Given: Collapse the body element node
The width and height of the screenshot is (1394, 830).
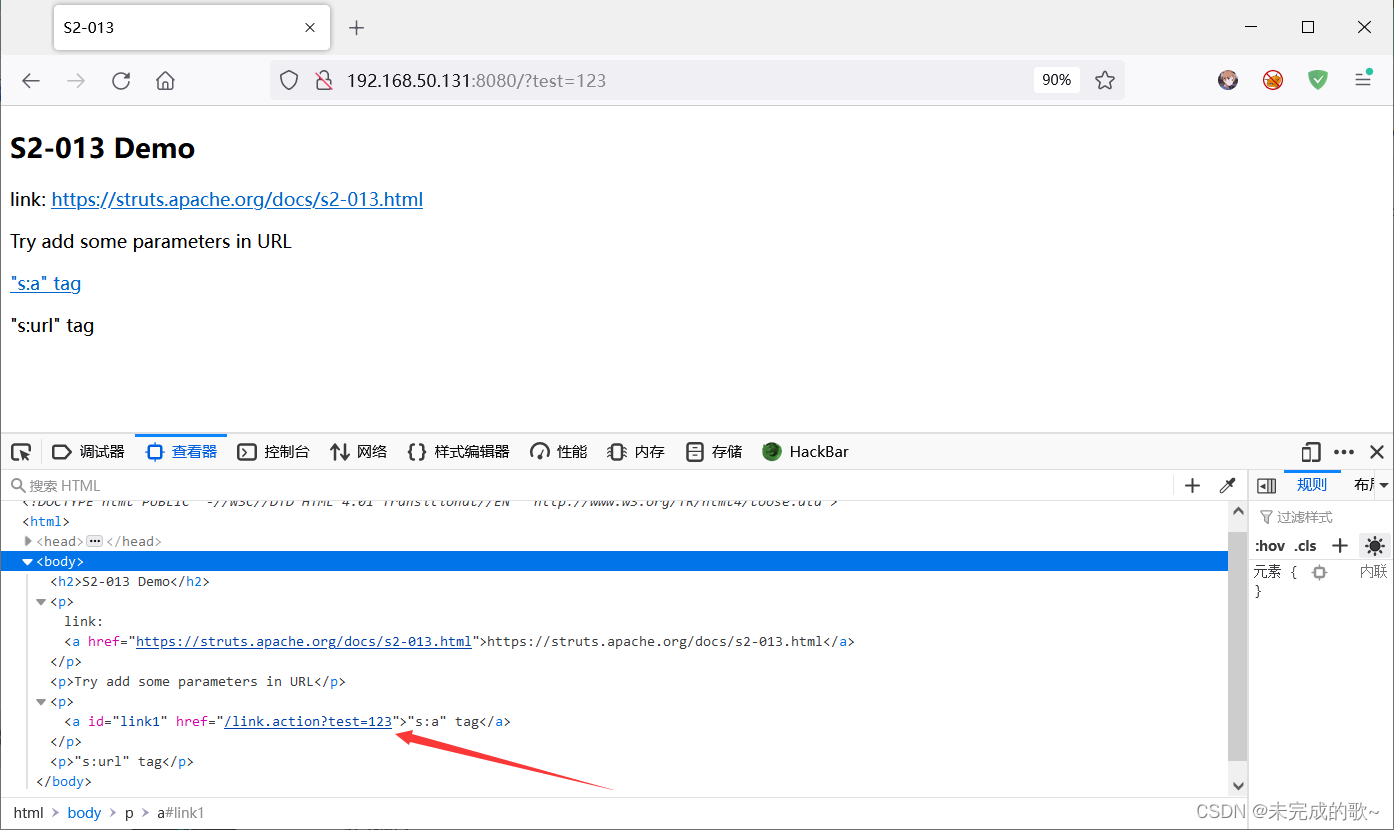Looking at the screenshot, I should click(x=28, y=562).
